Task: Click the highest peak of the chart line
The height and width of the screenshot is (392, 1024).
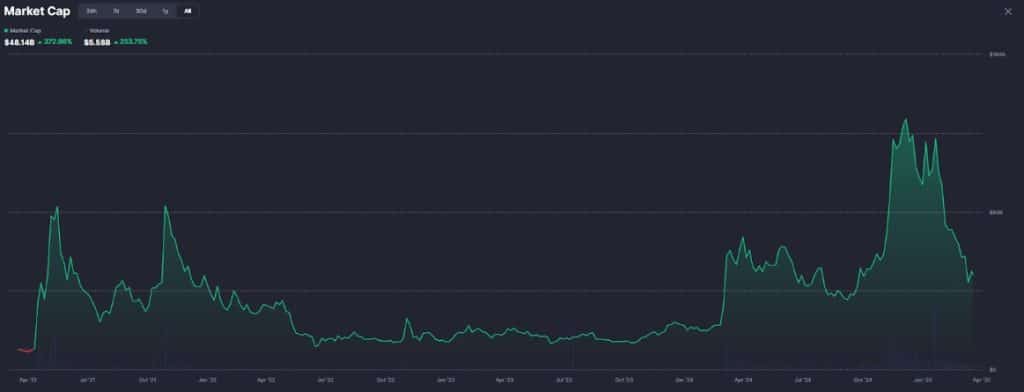Action: tap(905, 120)
